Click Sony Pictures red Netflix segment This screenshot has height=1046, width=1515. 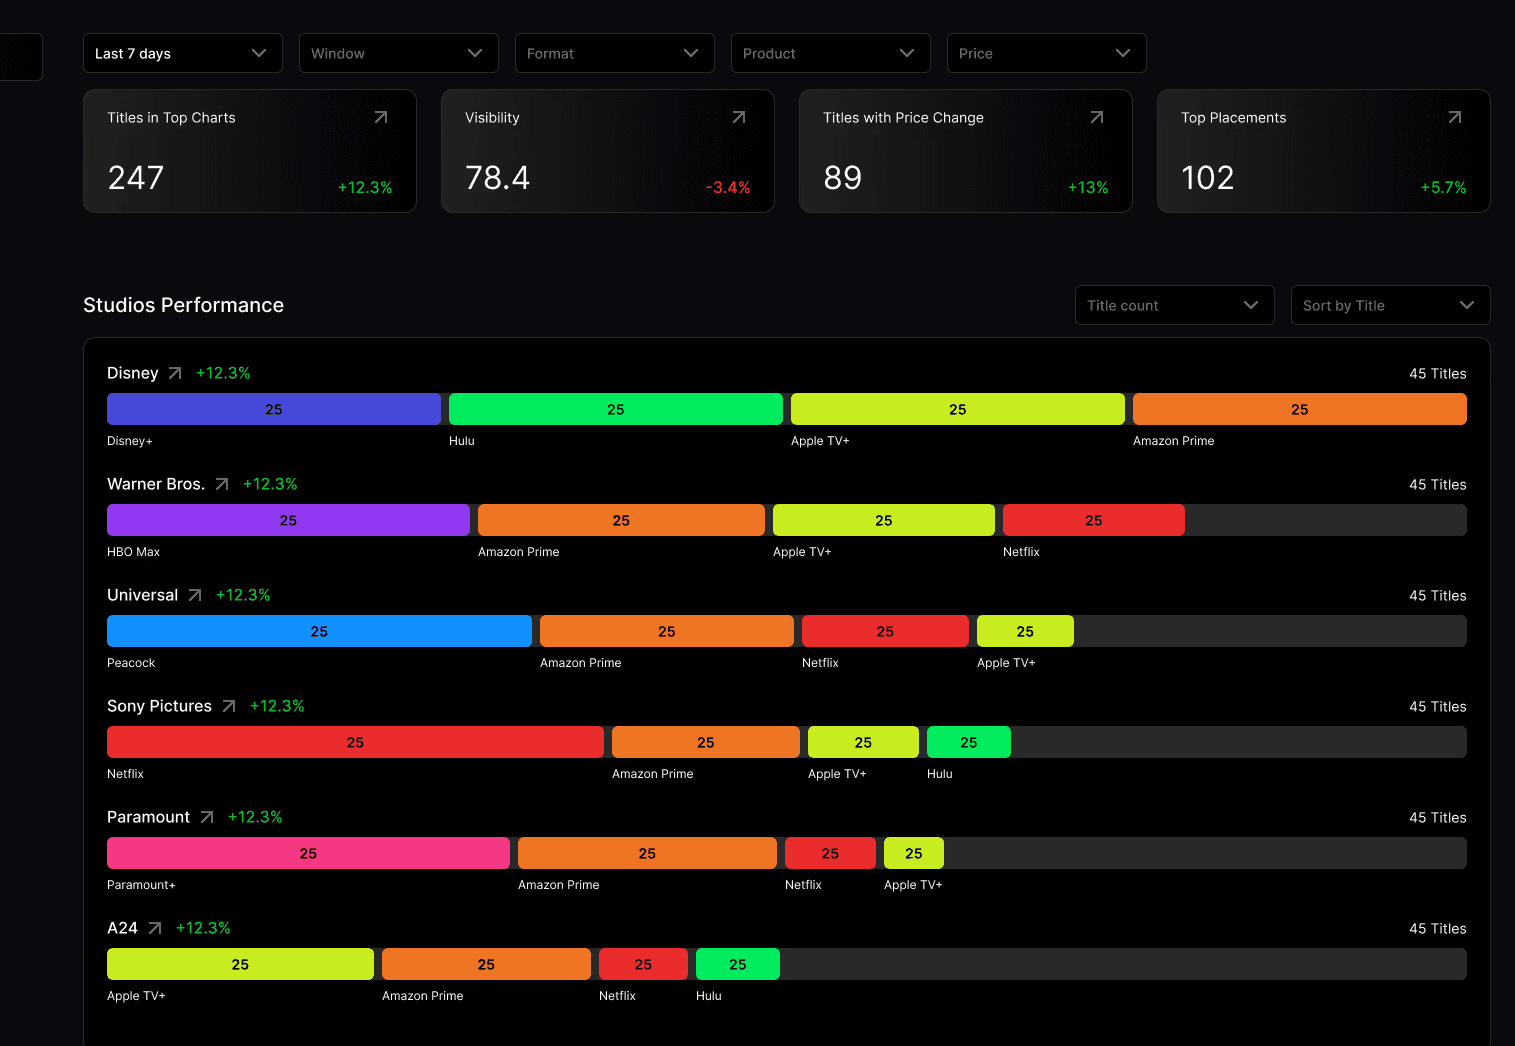point(355,742)
